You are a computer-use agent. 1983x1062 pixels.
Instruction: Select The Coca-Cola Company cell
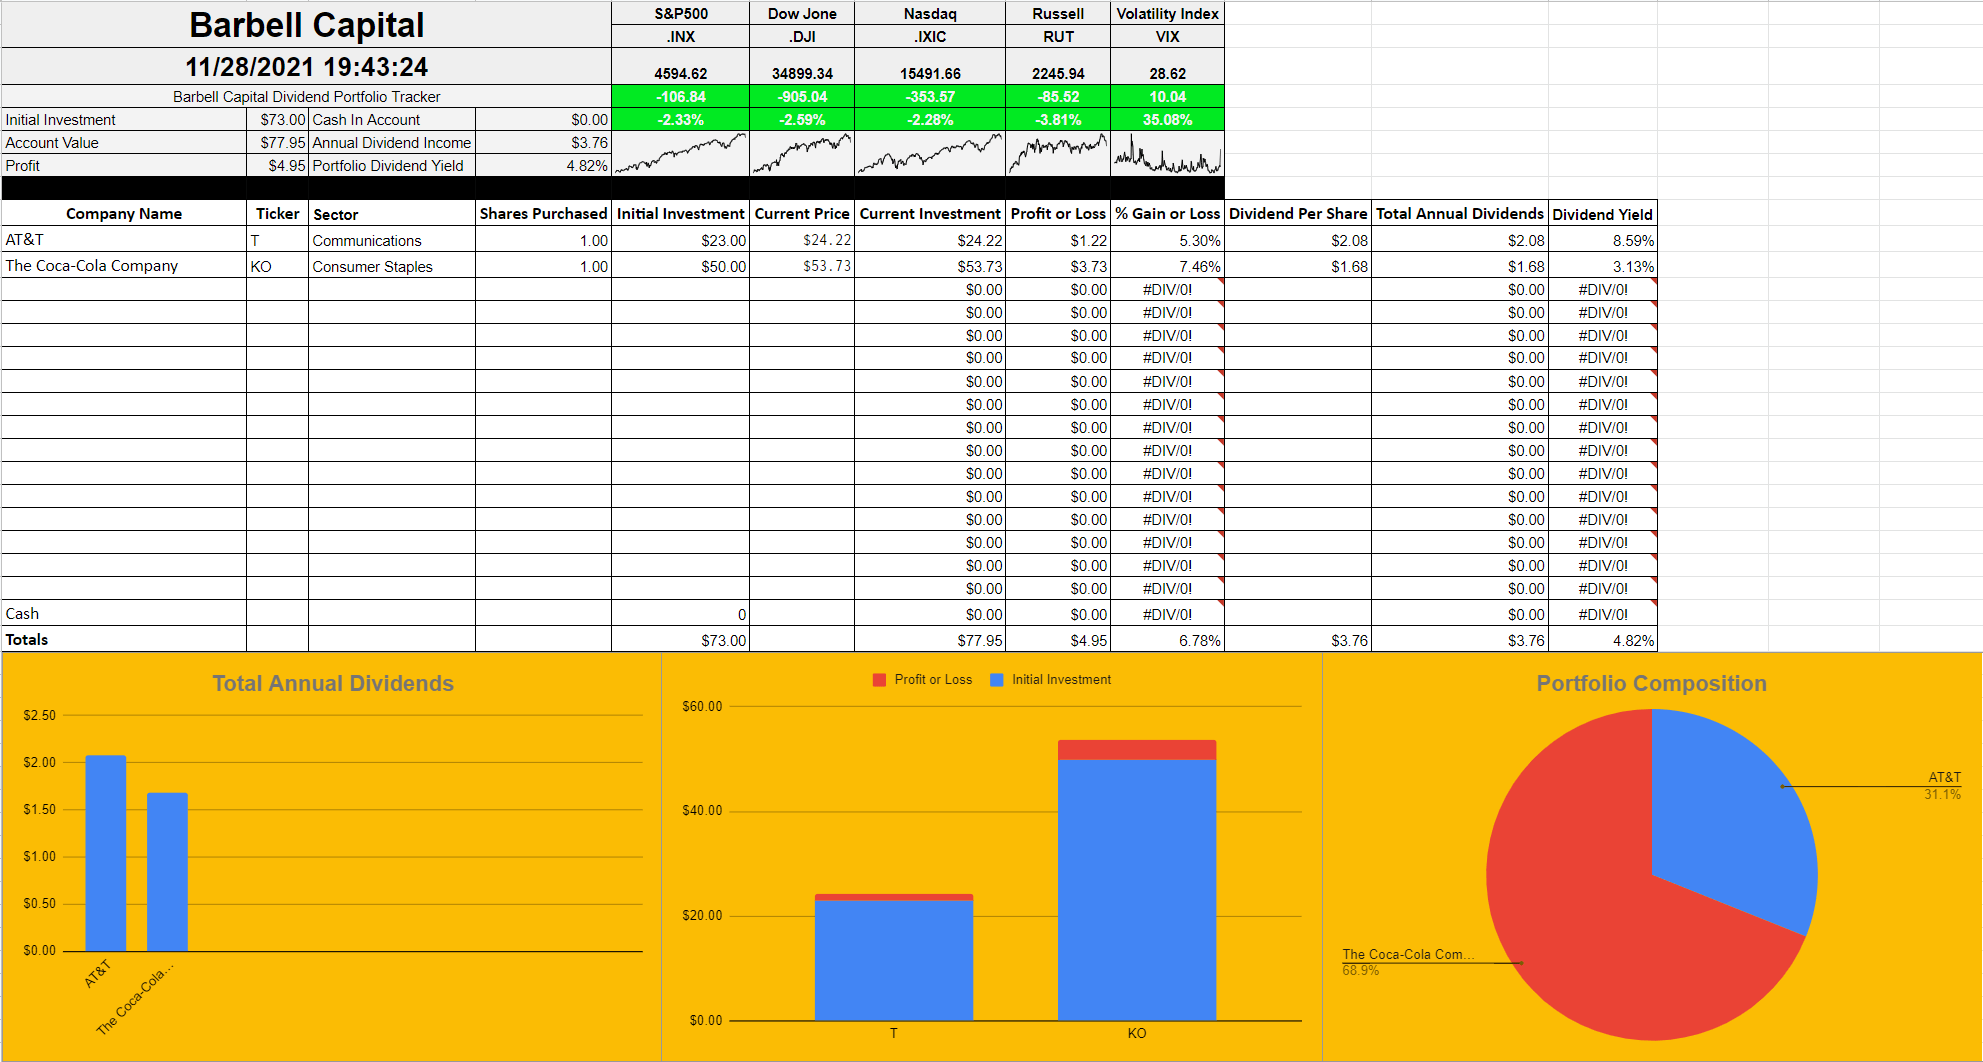tap(124, 266)
